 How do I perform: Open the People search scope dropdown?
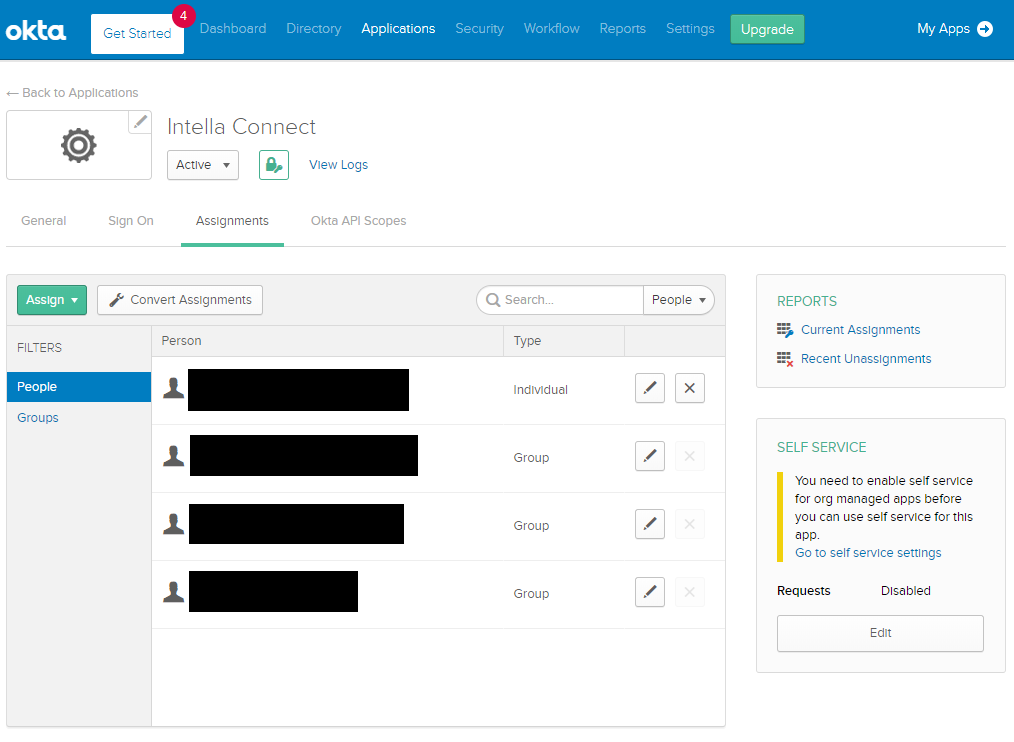[x=679, y=299]
